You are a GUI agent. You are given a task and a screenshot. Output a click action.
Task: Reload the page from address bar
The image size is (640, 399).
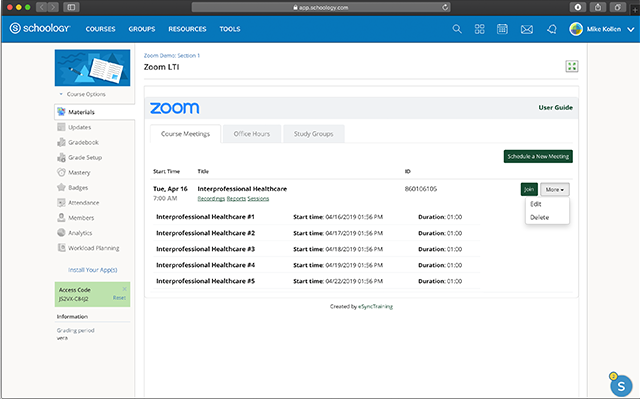[444, 7]
